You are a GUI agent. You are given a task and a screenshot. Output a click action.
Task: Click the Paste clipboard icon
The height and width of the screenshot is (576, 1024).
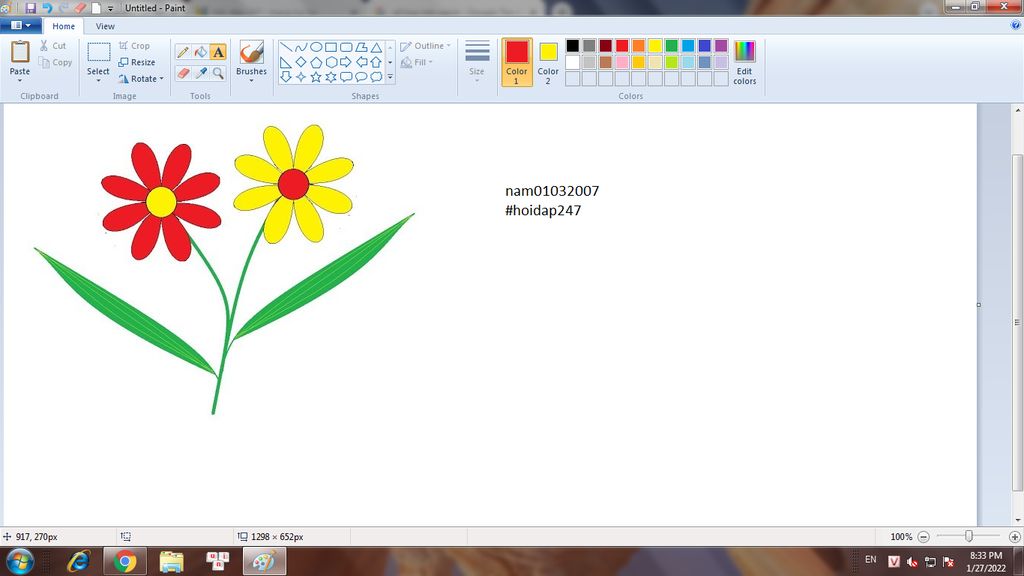click(x=20, y=52)
